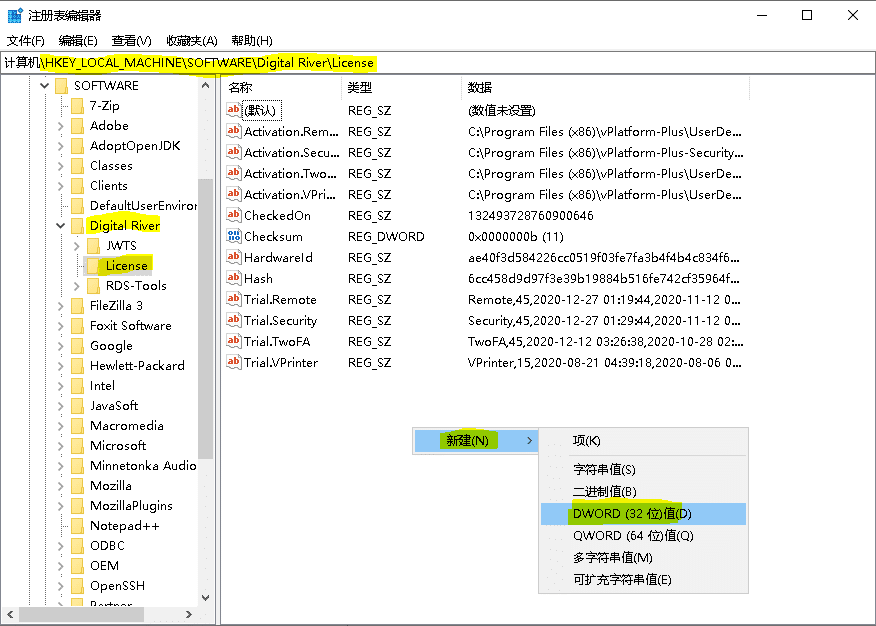
Task: Open the 收藏夹(A) menu
Action: (192, 41)
